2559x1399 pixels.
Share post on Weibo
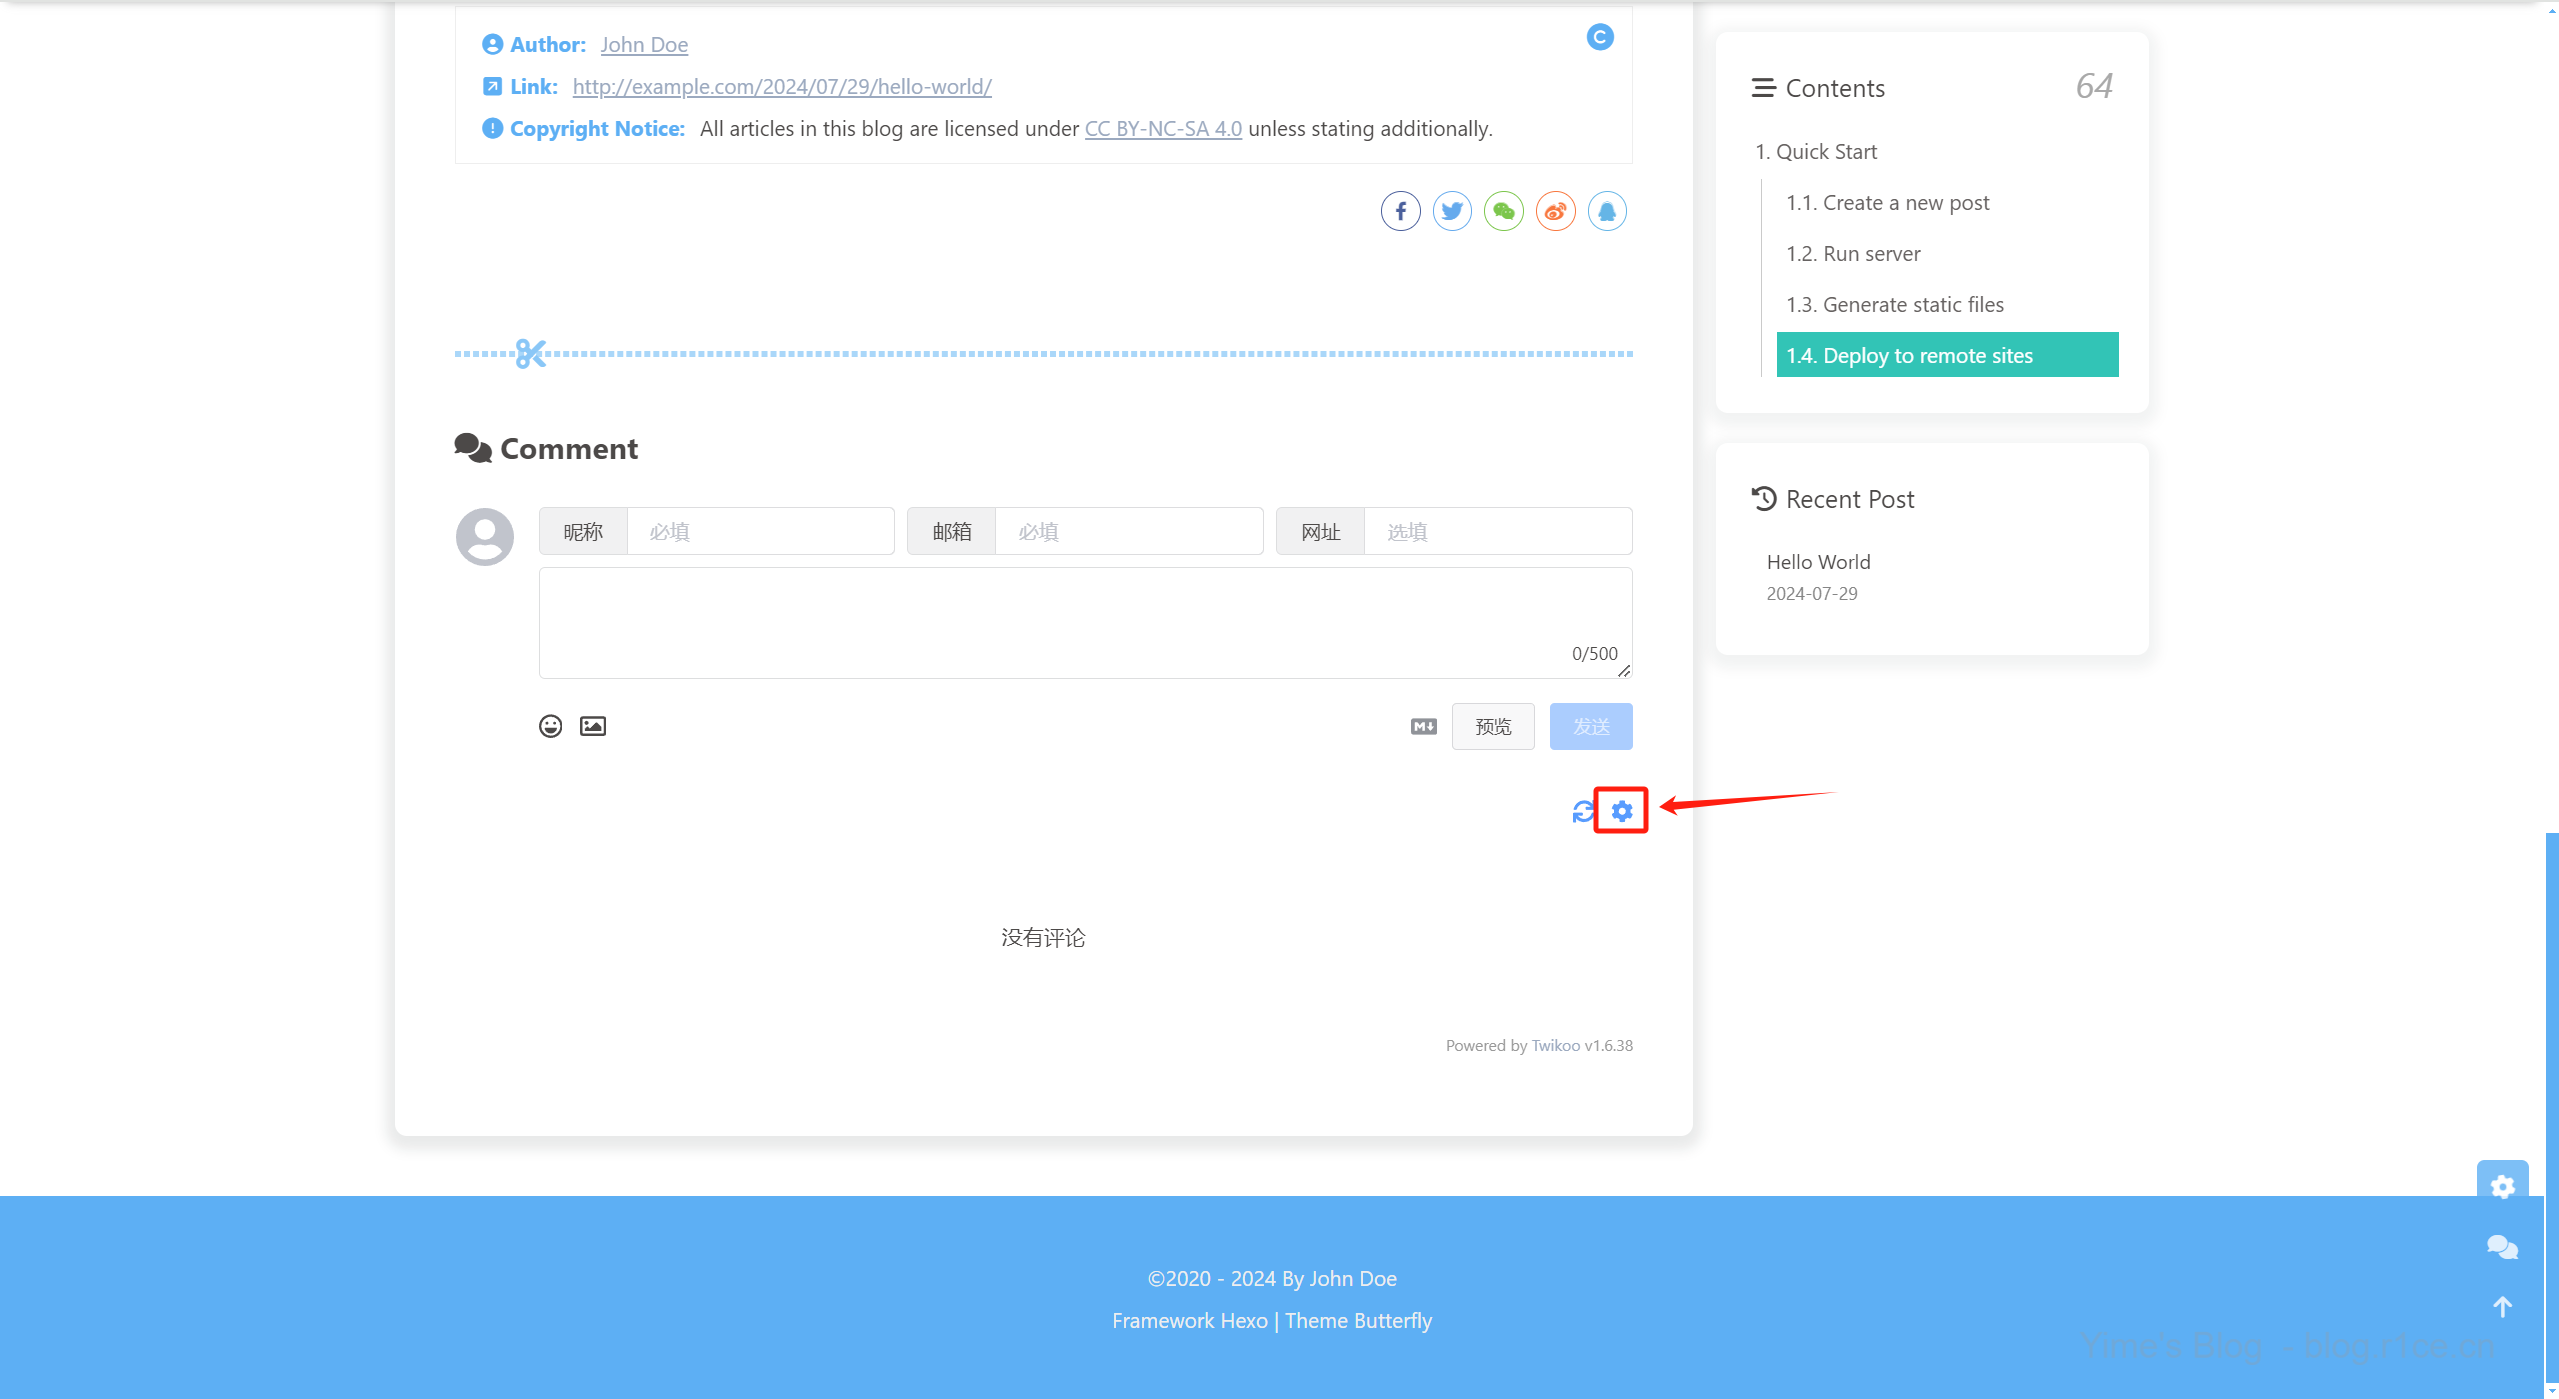pyautogui.click(x=1555, y=211)
